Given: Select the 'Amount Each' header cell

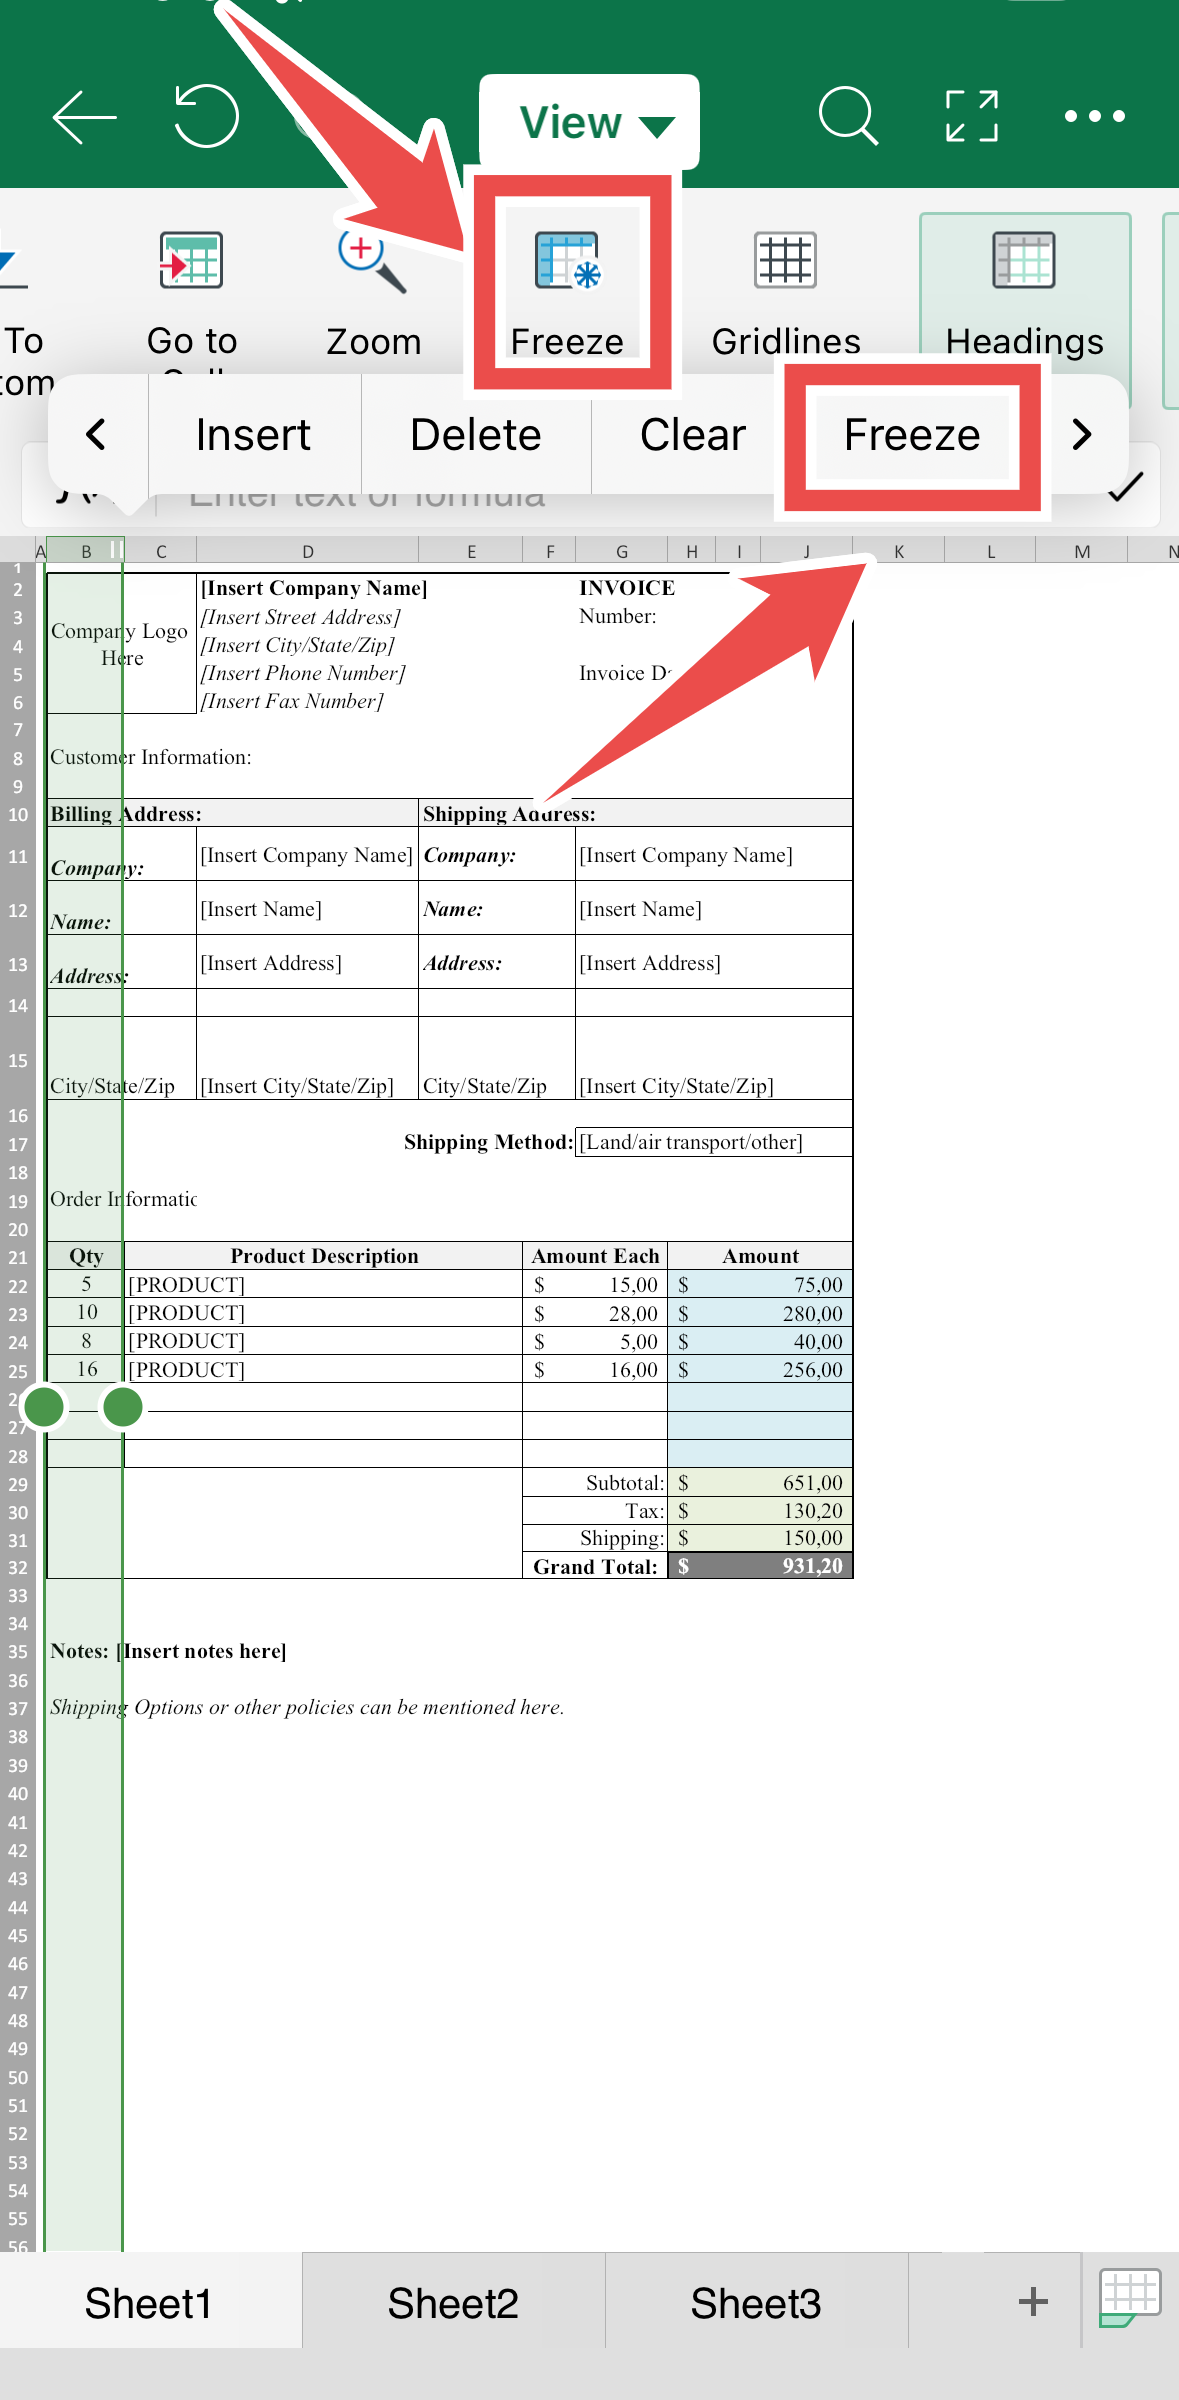Looking at the screenshot, I should pos(595,1256).
